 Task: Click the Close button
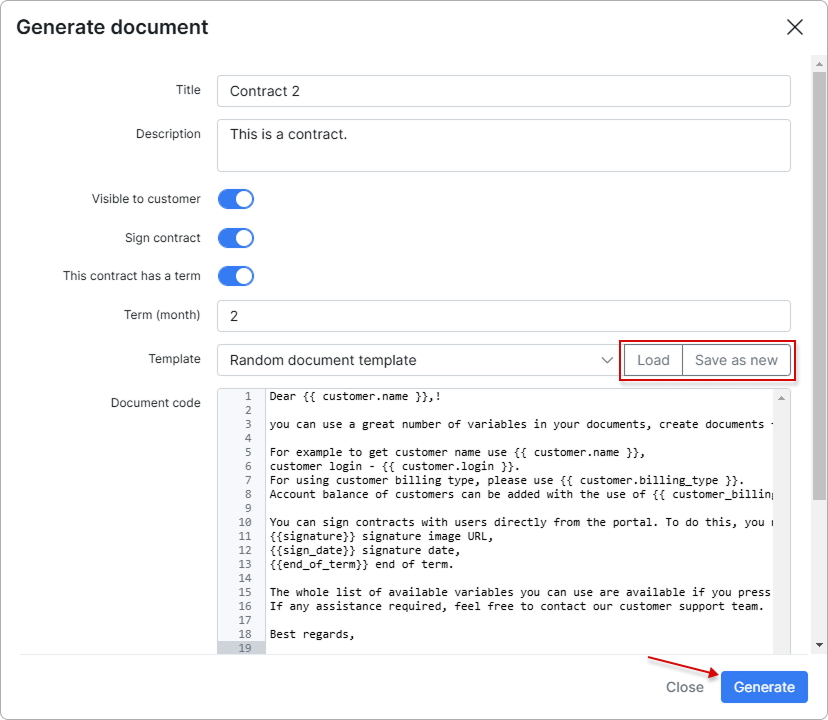coord(684,687)
